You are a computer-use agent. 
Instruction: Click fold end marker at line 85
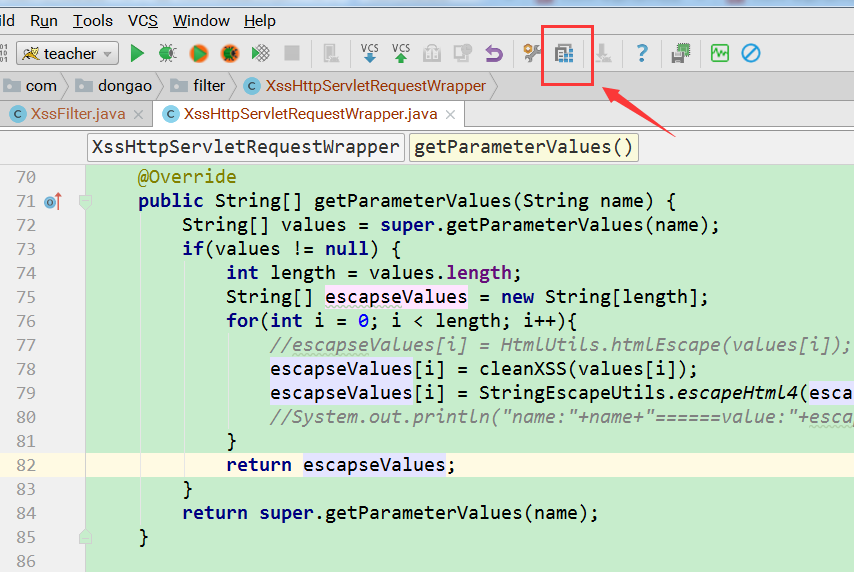(85, 537)
